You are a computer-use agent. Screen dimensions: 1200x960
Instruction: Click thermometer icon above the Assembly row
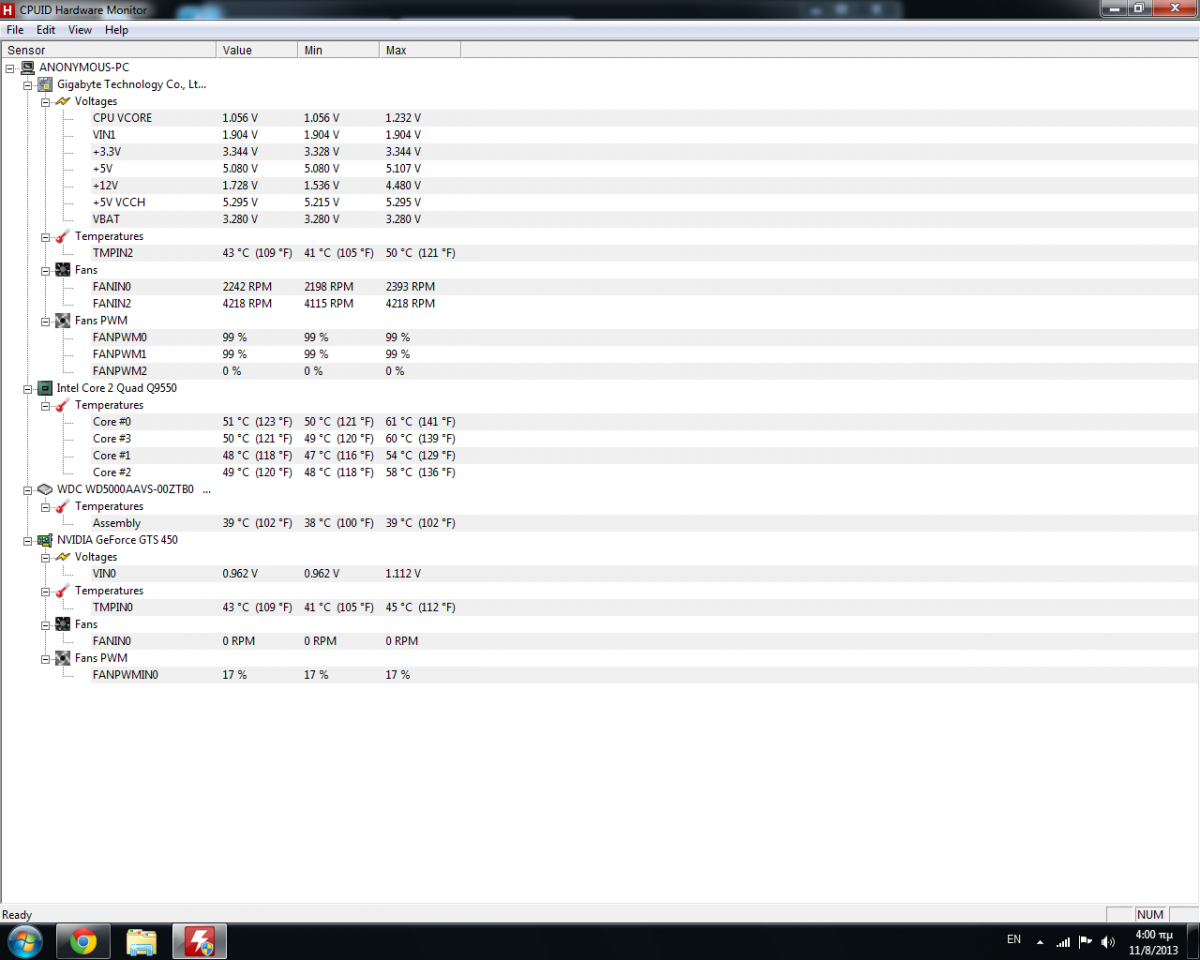(x=62, y=507)
